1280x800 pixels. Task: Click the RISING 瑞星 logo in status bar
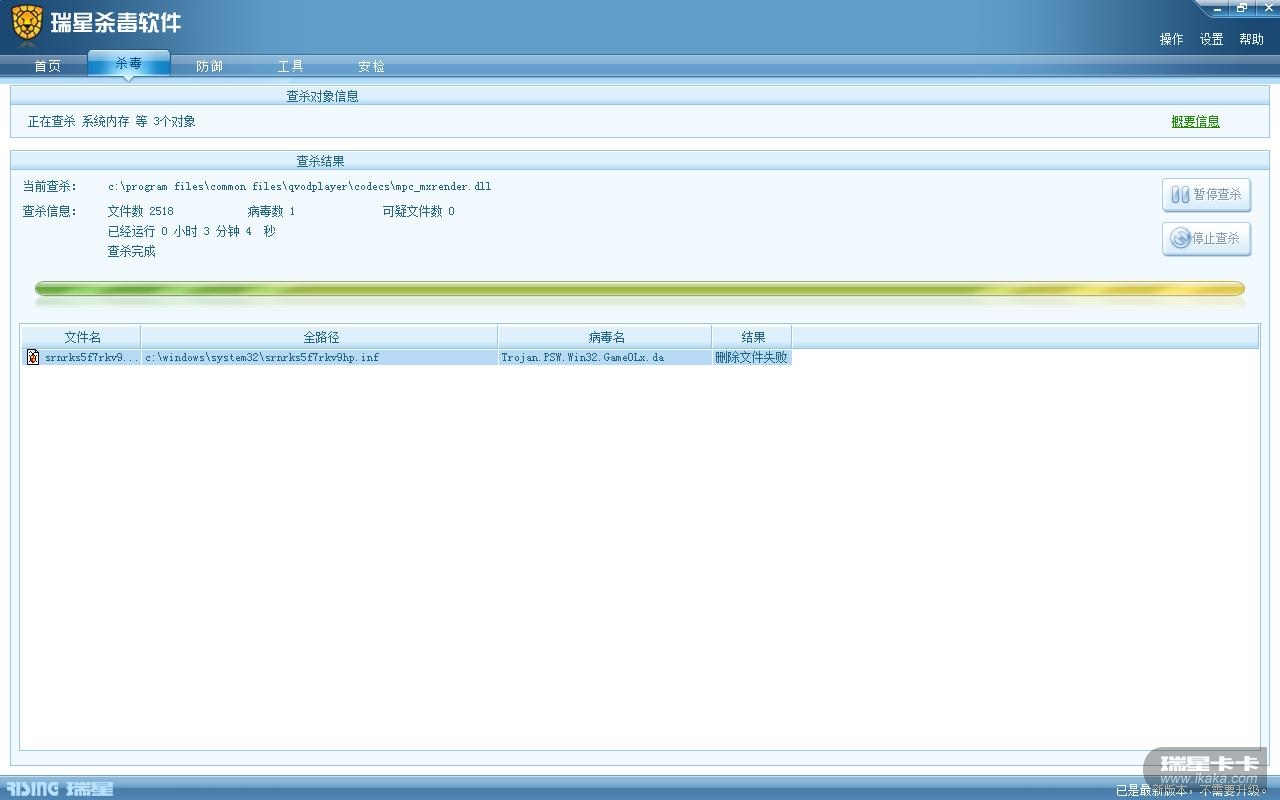60,789
